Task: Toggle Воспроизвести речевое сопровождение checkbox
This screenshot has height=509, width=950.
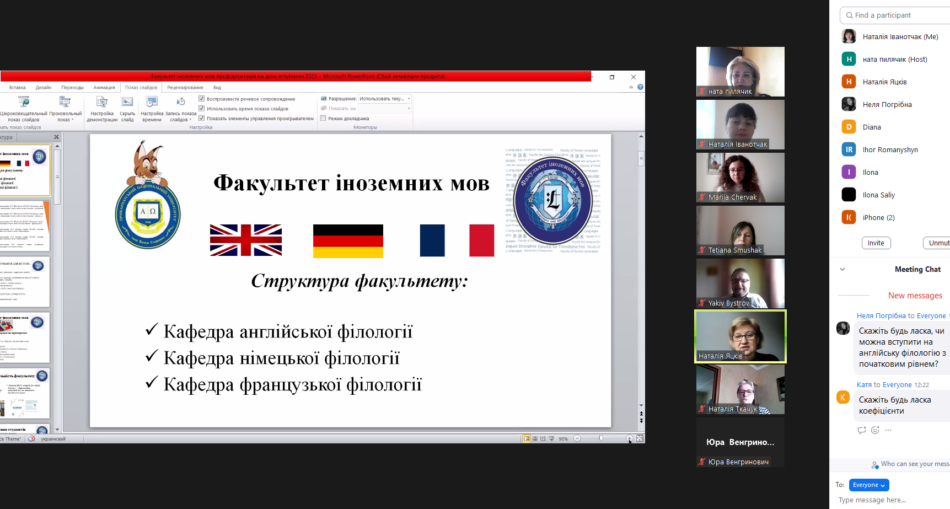Action: [202, 98]
